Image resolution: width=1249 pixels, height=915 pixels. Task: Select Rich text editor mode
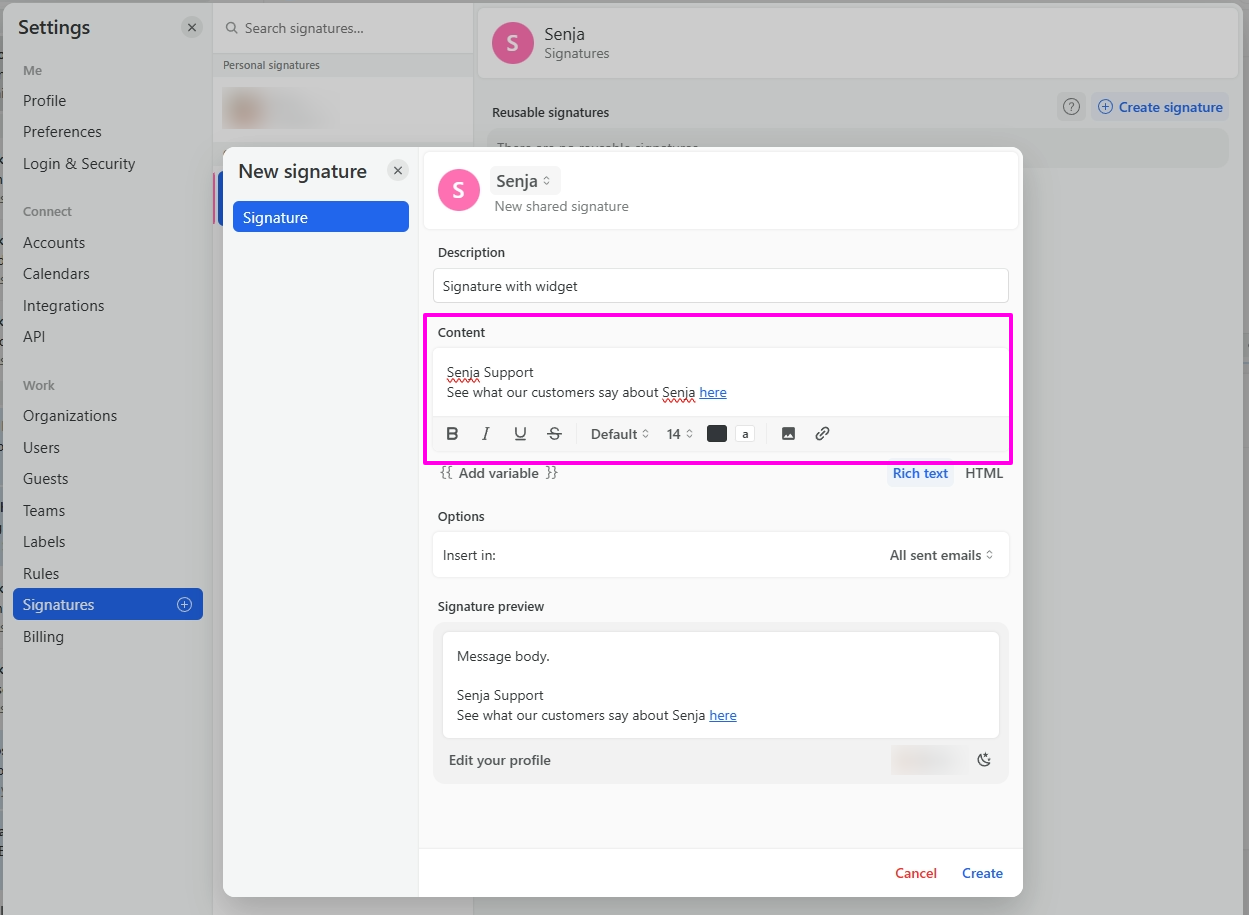coord(920,474)
